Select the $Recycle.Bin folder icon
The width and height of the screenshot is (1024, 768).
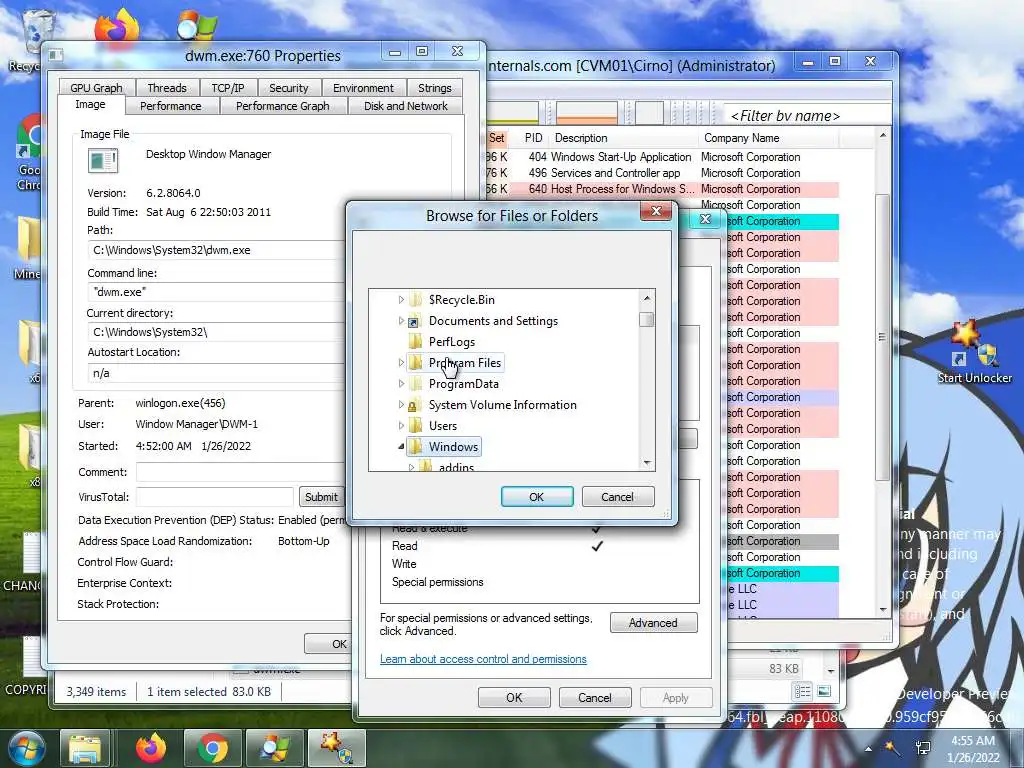pyautogui.click(x=415, y=300)
